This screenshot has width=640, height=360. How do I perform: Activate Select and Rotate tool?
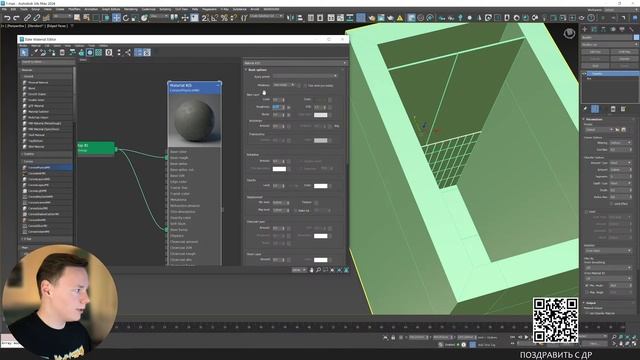click(x=126, y=18)
